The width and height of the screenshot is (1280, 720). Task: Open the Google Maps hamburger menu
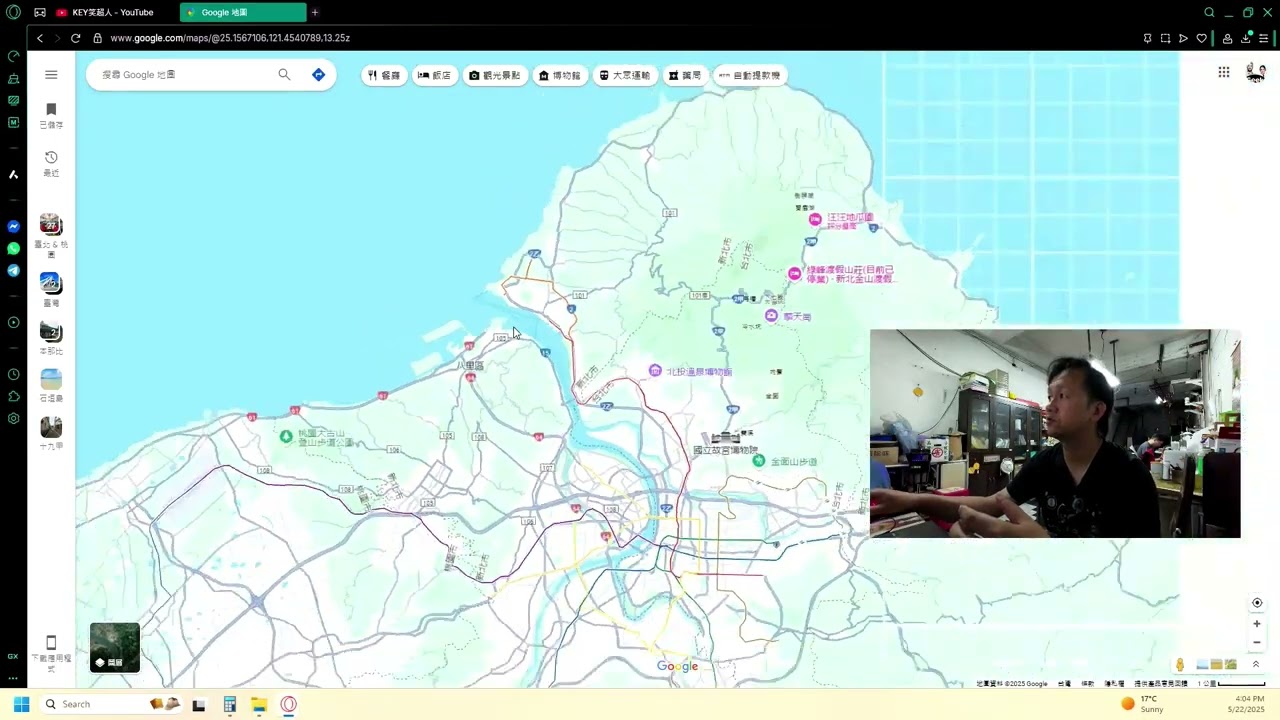coord(51,75)
